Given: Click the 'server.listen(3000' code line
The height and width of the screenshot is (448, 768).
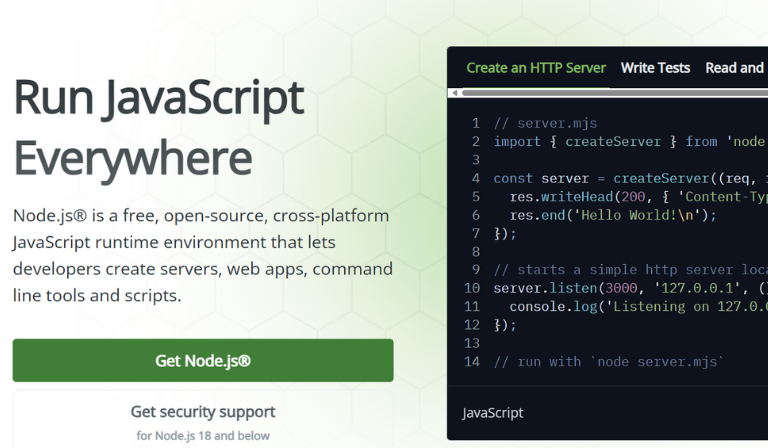Looking at the screenshot, I should 630,288.
